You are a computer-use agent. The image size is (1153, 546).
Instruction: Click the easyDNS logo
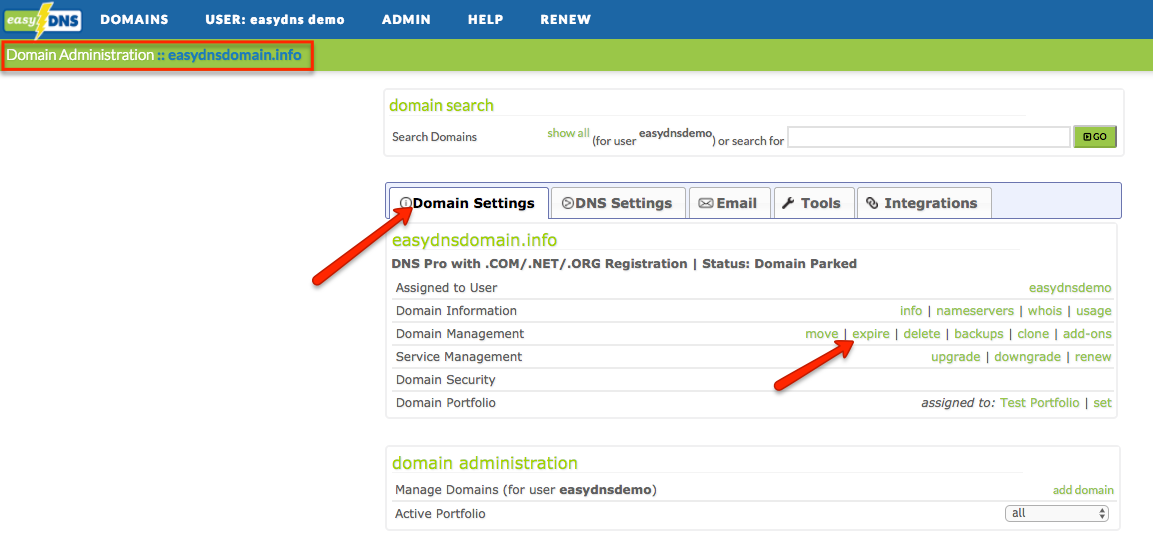(43, 20)
